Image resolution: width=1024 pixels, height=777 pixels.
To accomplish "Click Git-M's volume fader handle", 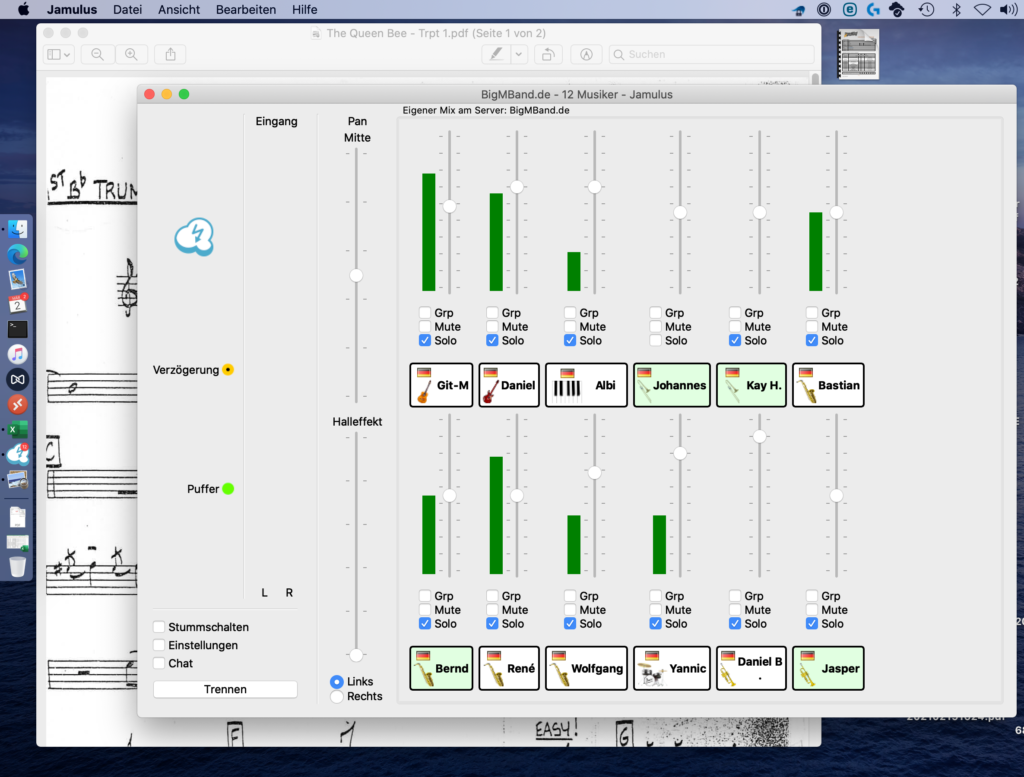I will pyautogui.click(x=449, y=206).
